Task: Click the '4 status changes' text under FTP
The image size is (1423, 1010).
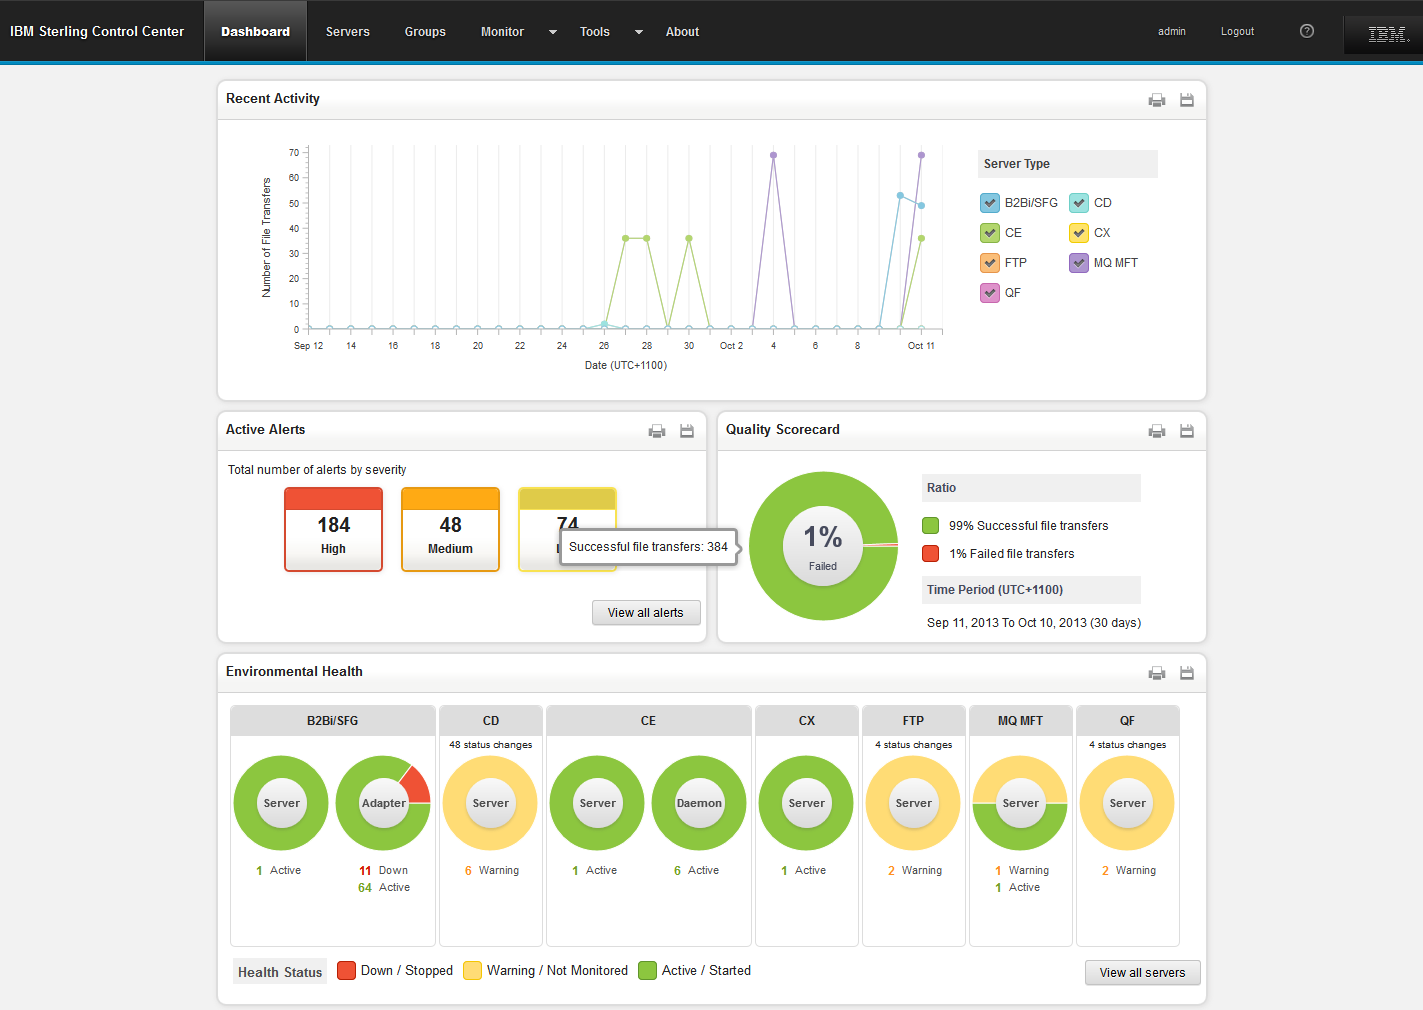Action: 914,745
